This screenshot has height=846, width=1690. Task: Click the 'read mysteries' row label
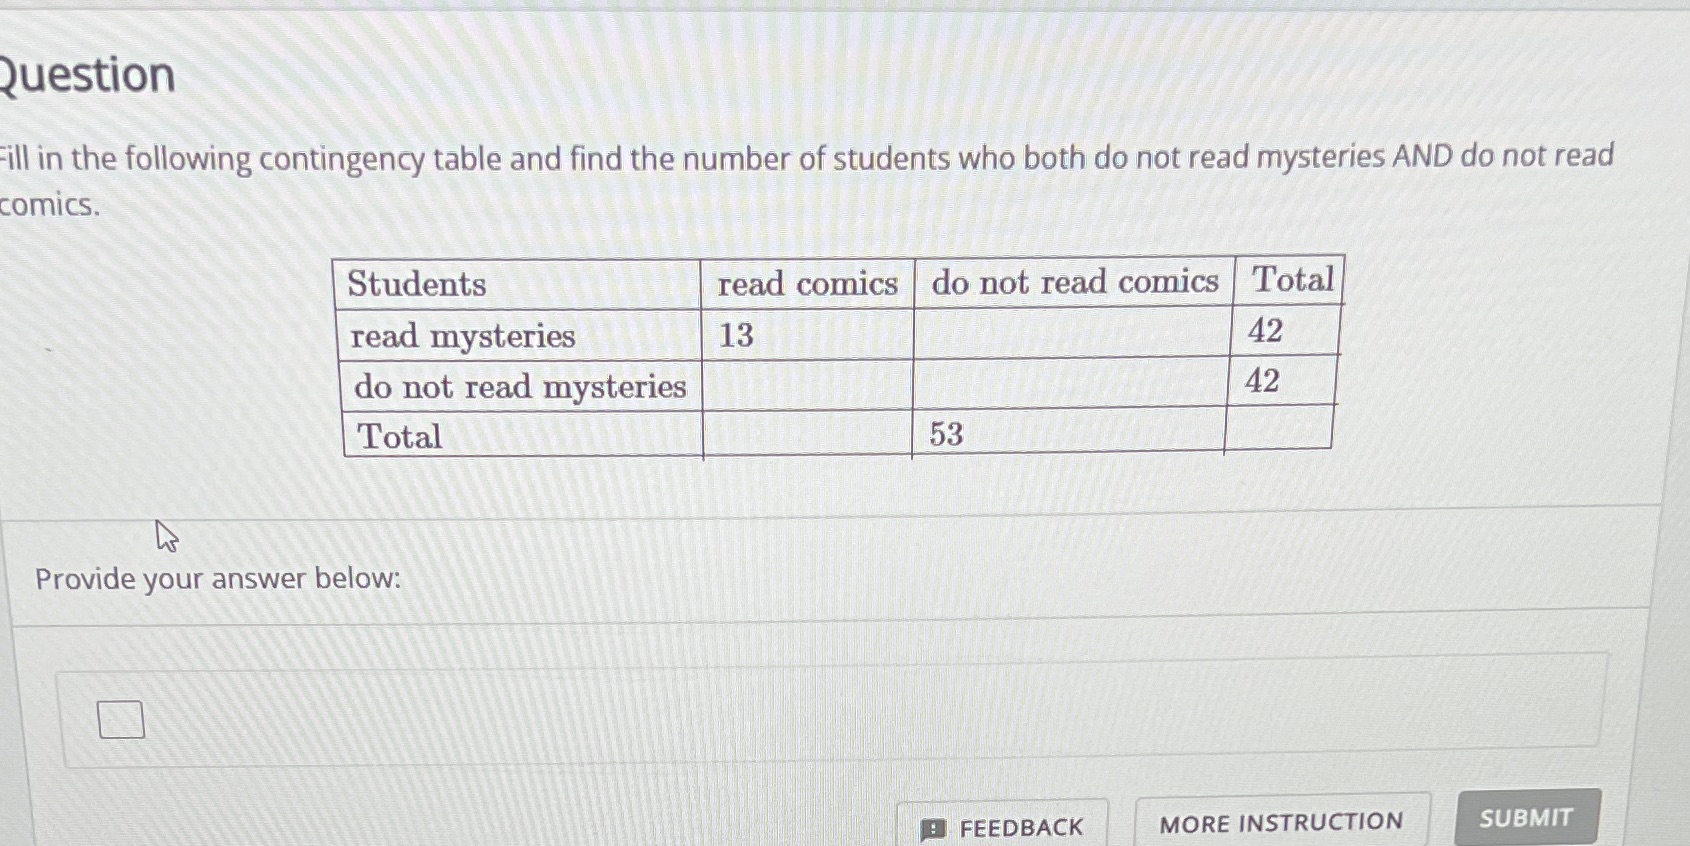(x=461, y=337)
